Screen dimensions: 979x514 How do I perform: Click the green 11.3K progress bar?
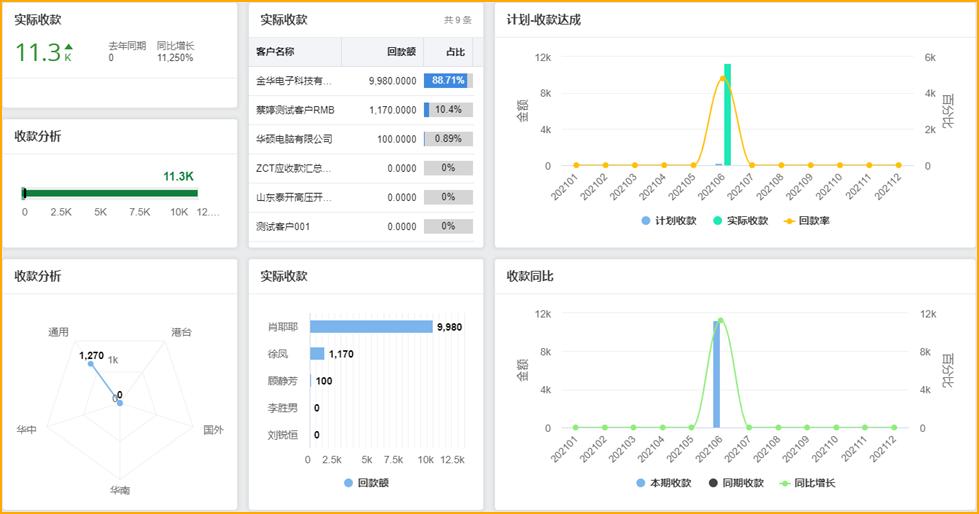click(110, 193)
